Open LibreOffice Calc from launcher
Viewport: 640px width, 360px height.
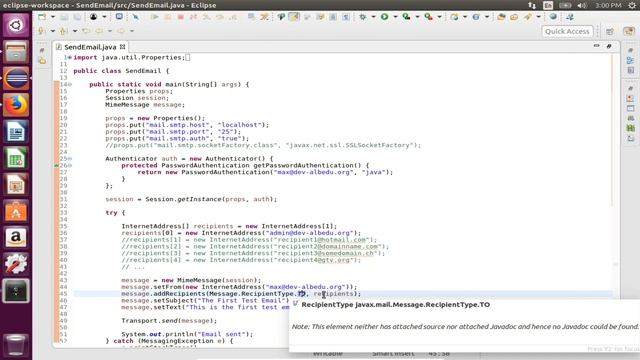point(16,158)
